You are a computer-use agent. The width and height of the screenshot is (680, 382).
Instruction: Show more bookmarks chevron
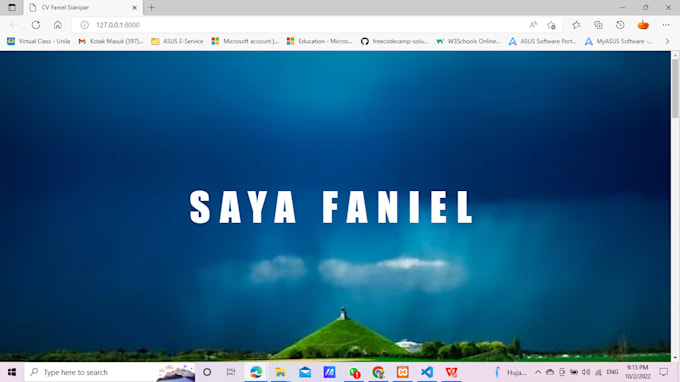click(667, 41)
